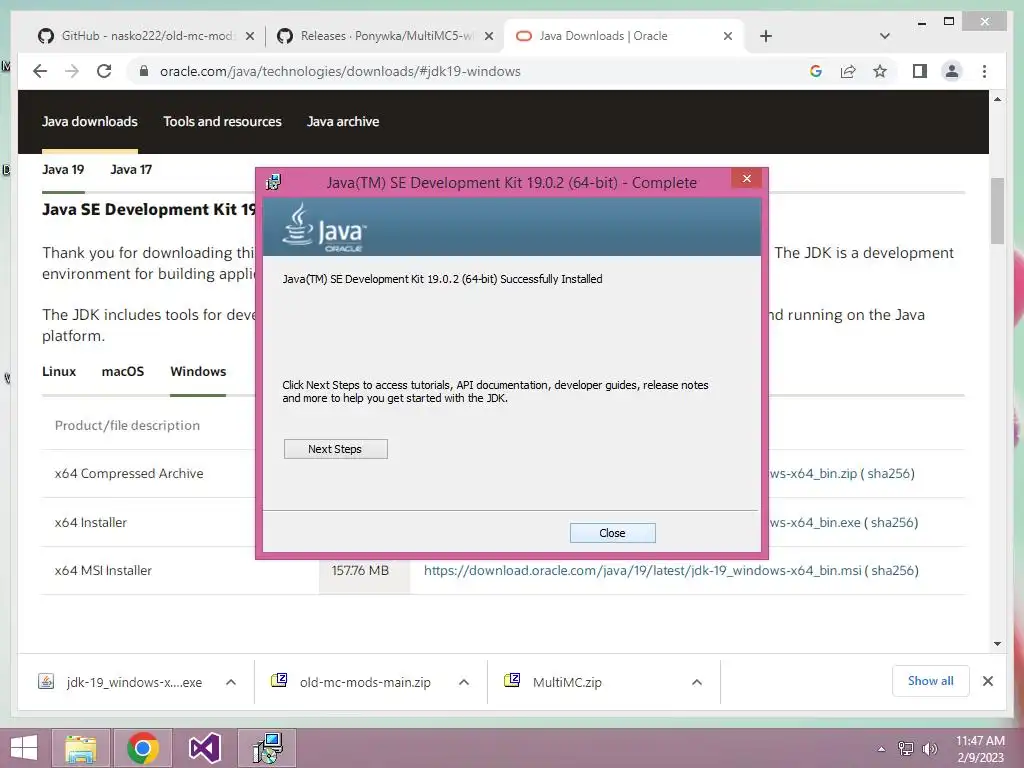Click x64 Compressed Archive row label
This screenshot has width=1024, height=768.
[x=129, y=473]
